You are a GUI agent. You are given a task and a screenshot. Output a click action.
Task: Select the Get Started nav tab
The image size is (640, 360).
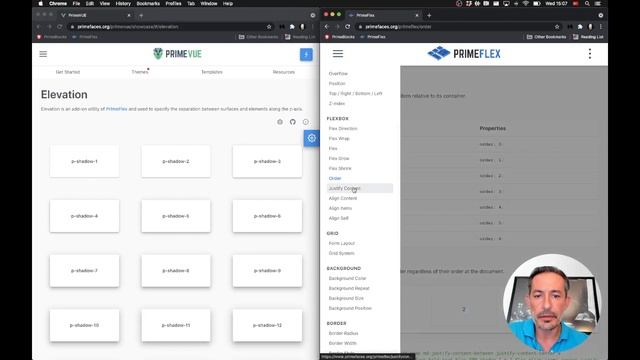(68, 72)
